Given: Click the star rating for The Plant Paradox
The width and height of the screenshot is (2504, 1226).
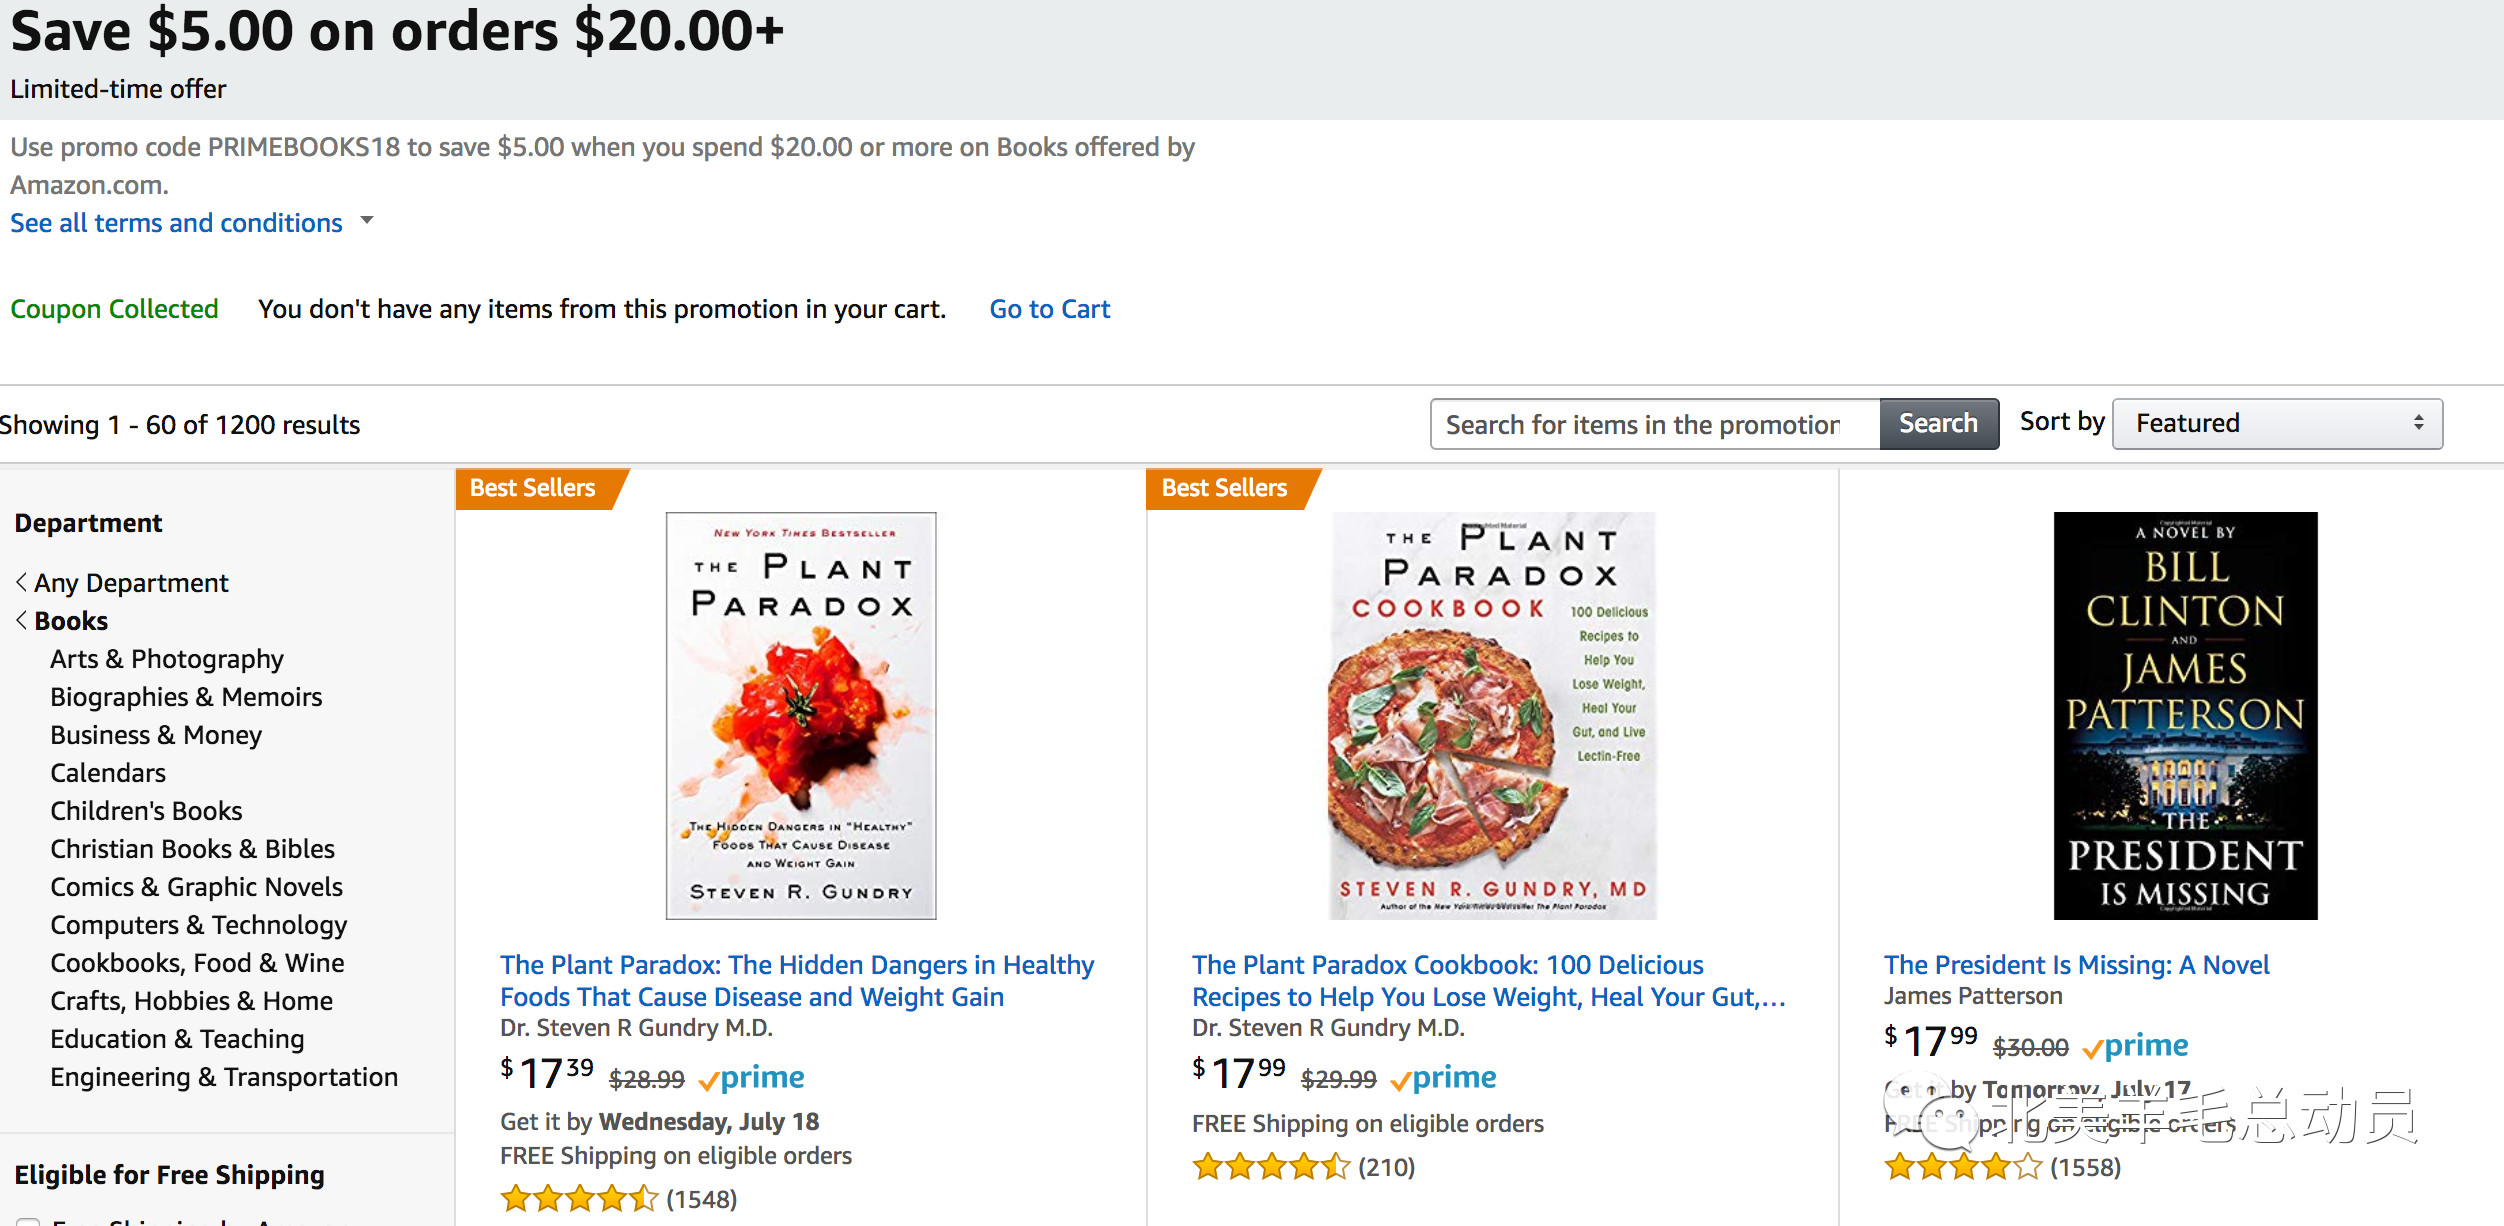Looking at the screenshot, I should pyautogui.click(x=580, y=1198).
